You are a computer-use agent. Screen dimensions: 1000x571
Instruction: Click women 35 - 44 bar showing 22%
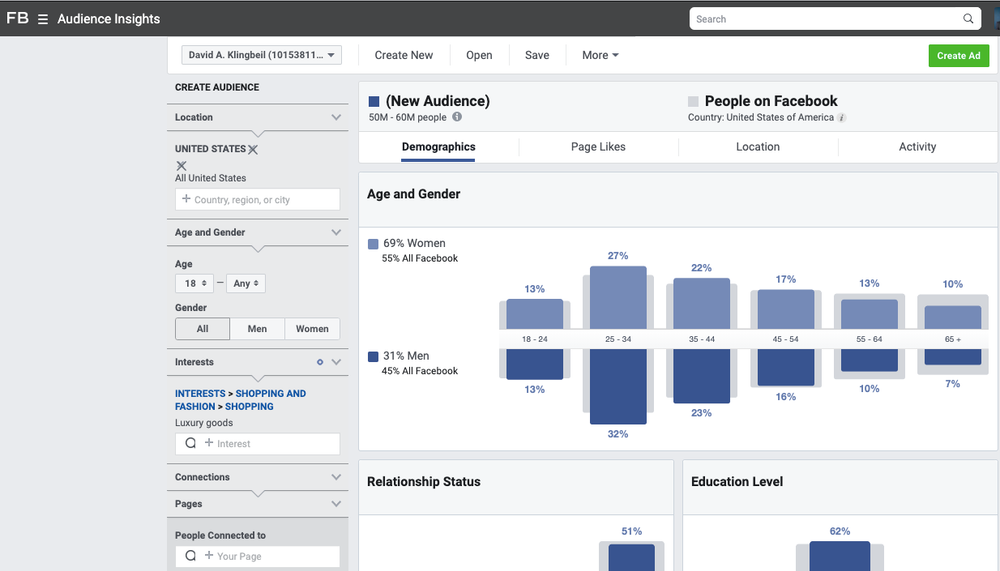[x=702, y=304]
